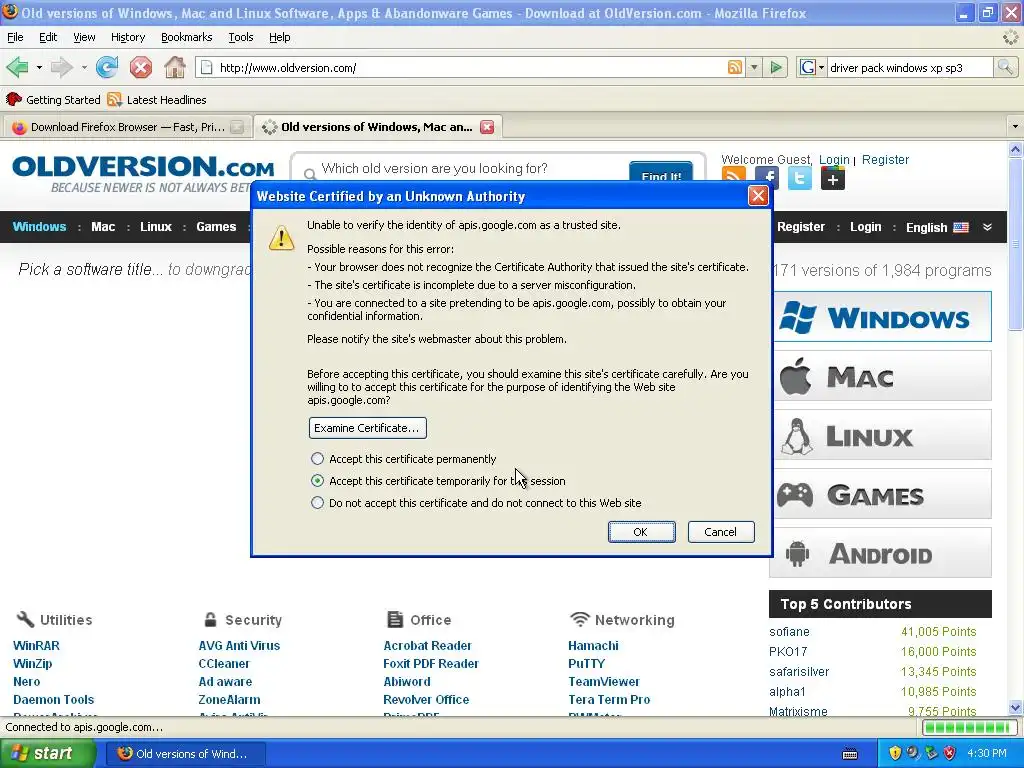Open the OldVersion Facebook icon
This screenshot has width=1024, height=768.
pos(767,178)
